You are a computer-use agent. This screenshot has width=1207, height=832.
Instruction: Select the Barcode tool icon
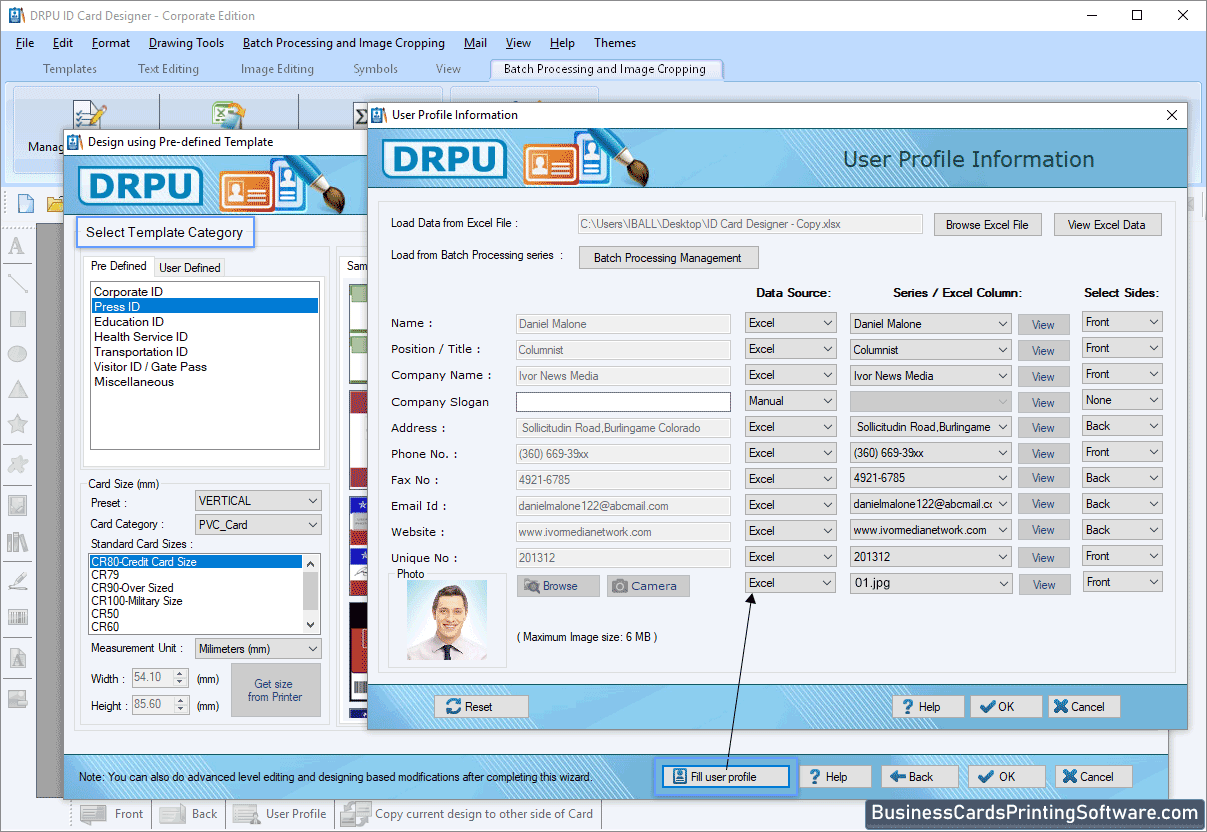tap(17, 617)
